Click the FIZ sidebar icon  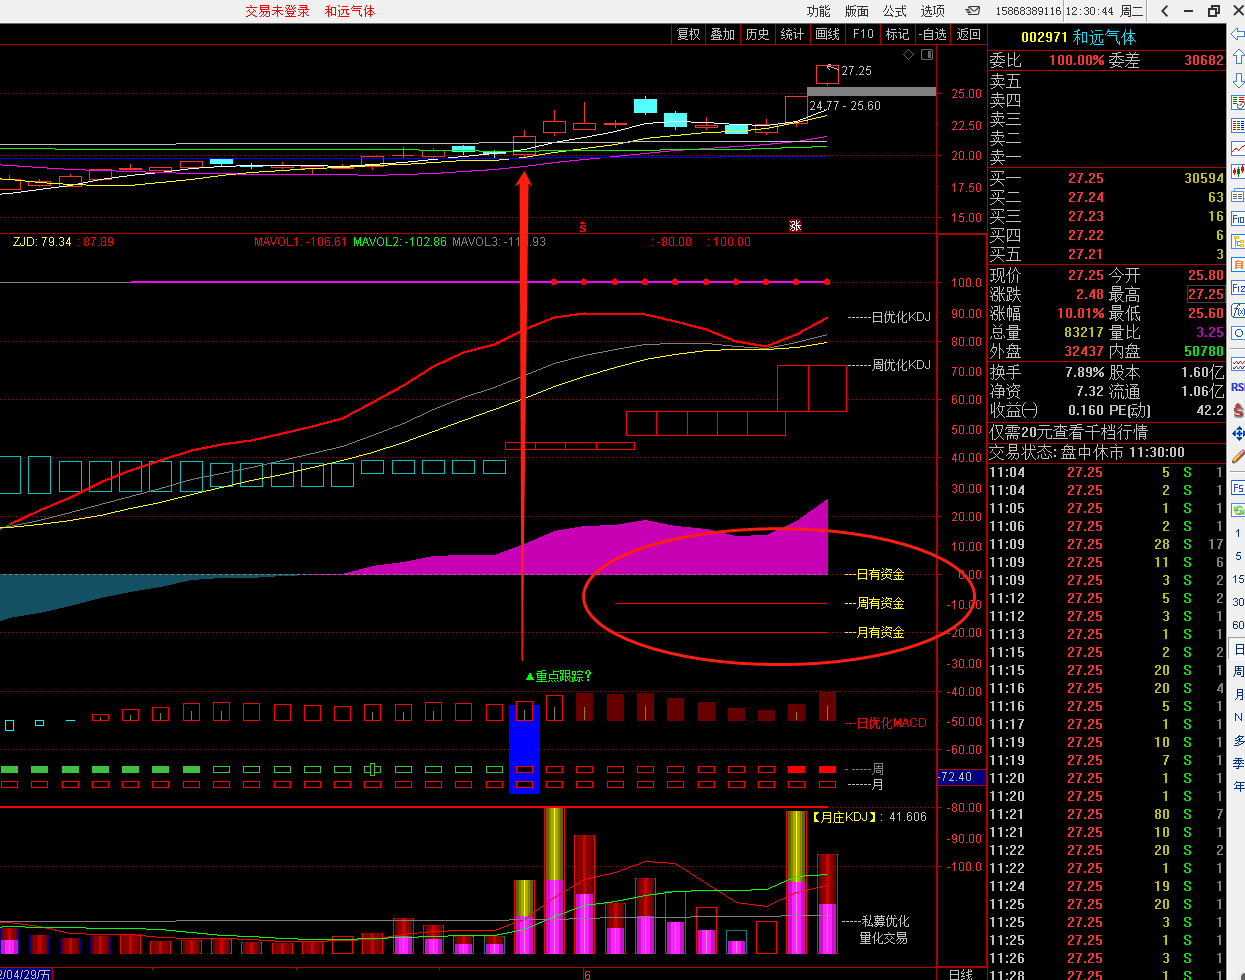(x=1238, y=288)
